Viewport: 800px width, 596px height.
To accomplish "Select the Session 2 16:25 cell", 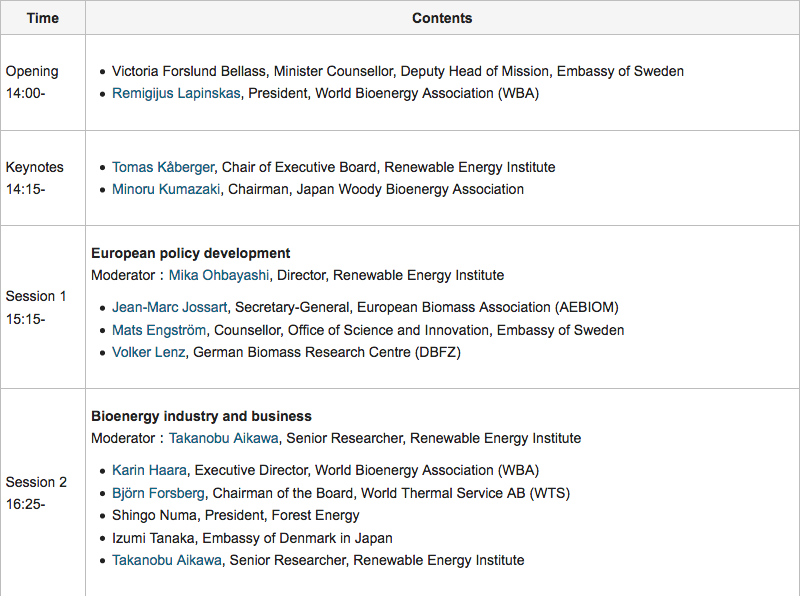I will point(43,493).
